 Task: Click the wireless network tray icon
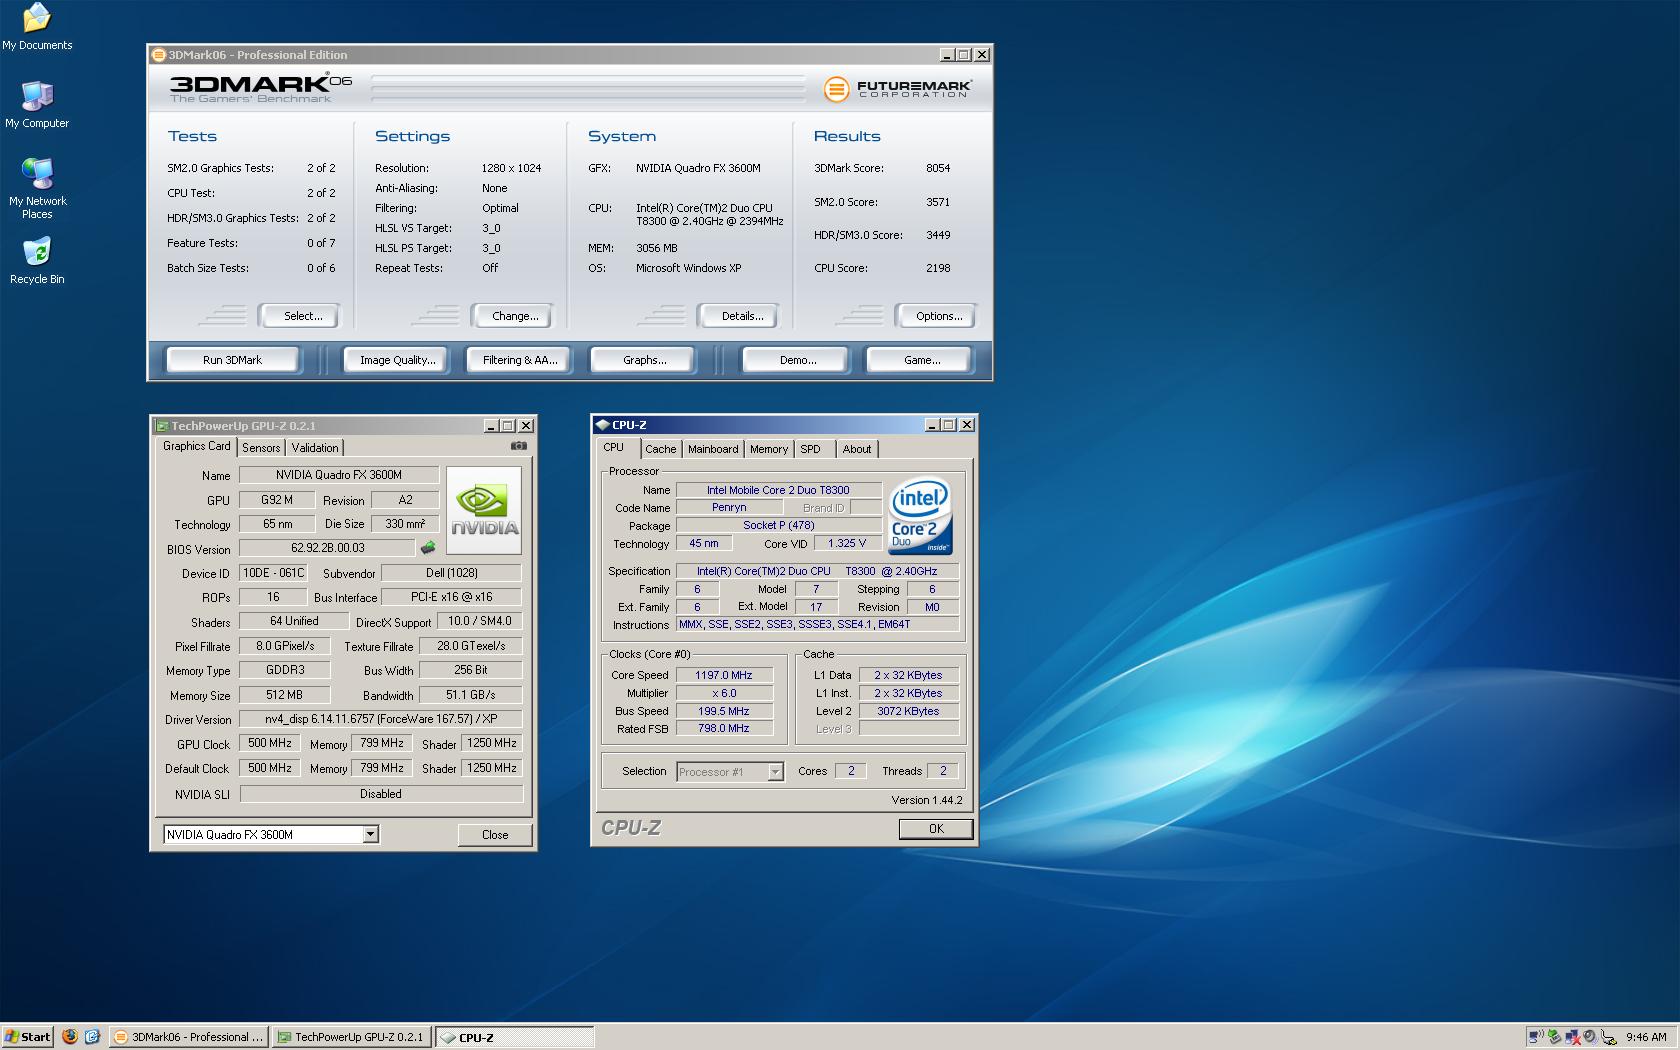1536,1037
